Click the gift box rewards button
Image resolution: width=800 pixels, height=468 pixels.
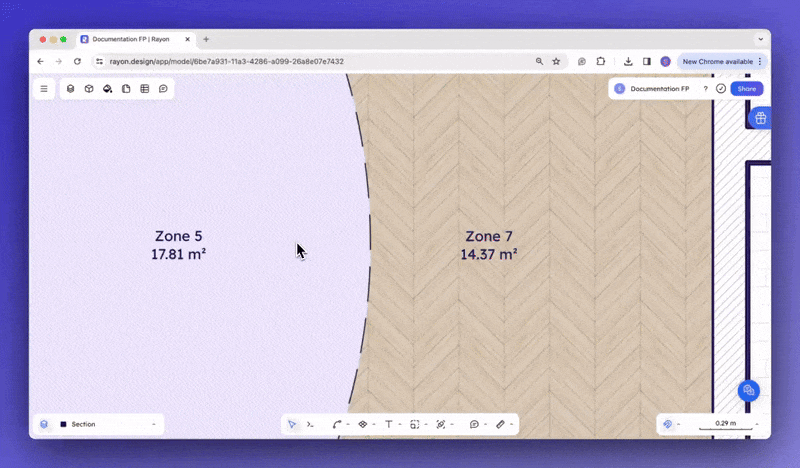pyautogui.click(x=760, y=118)
